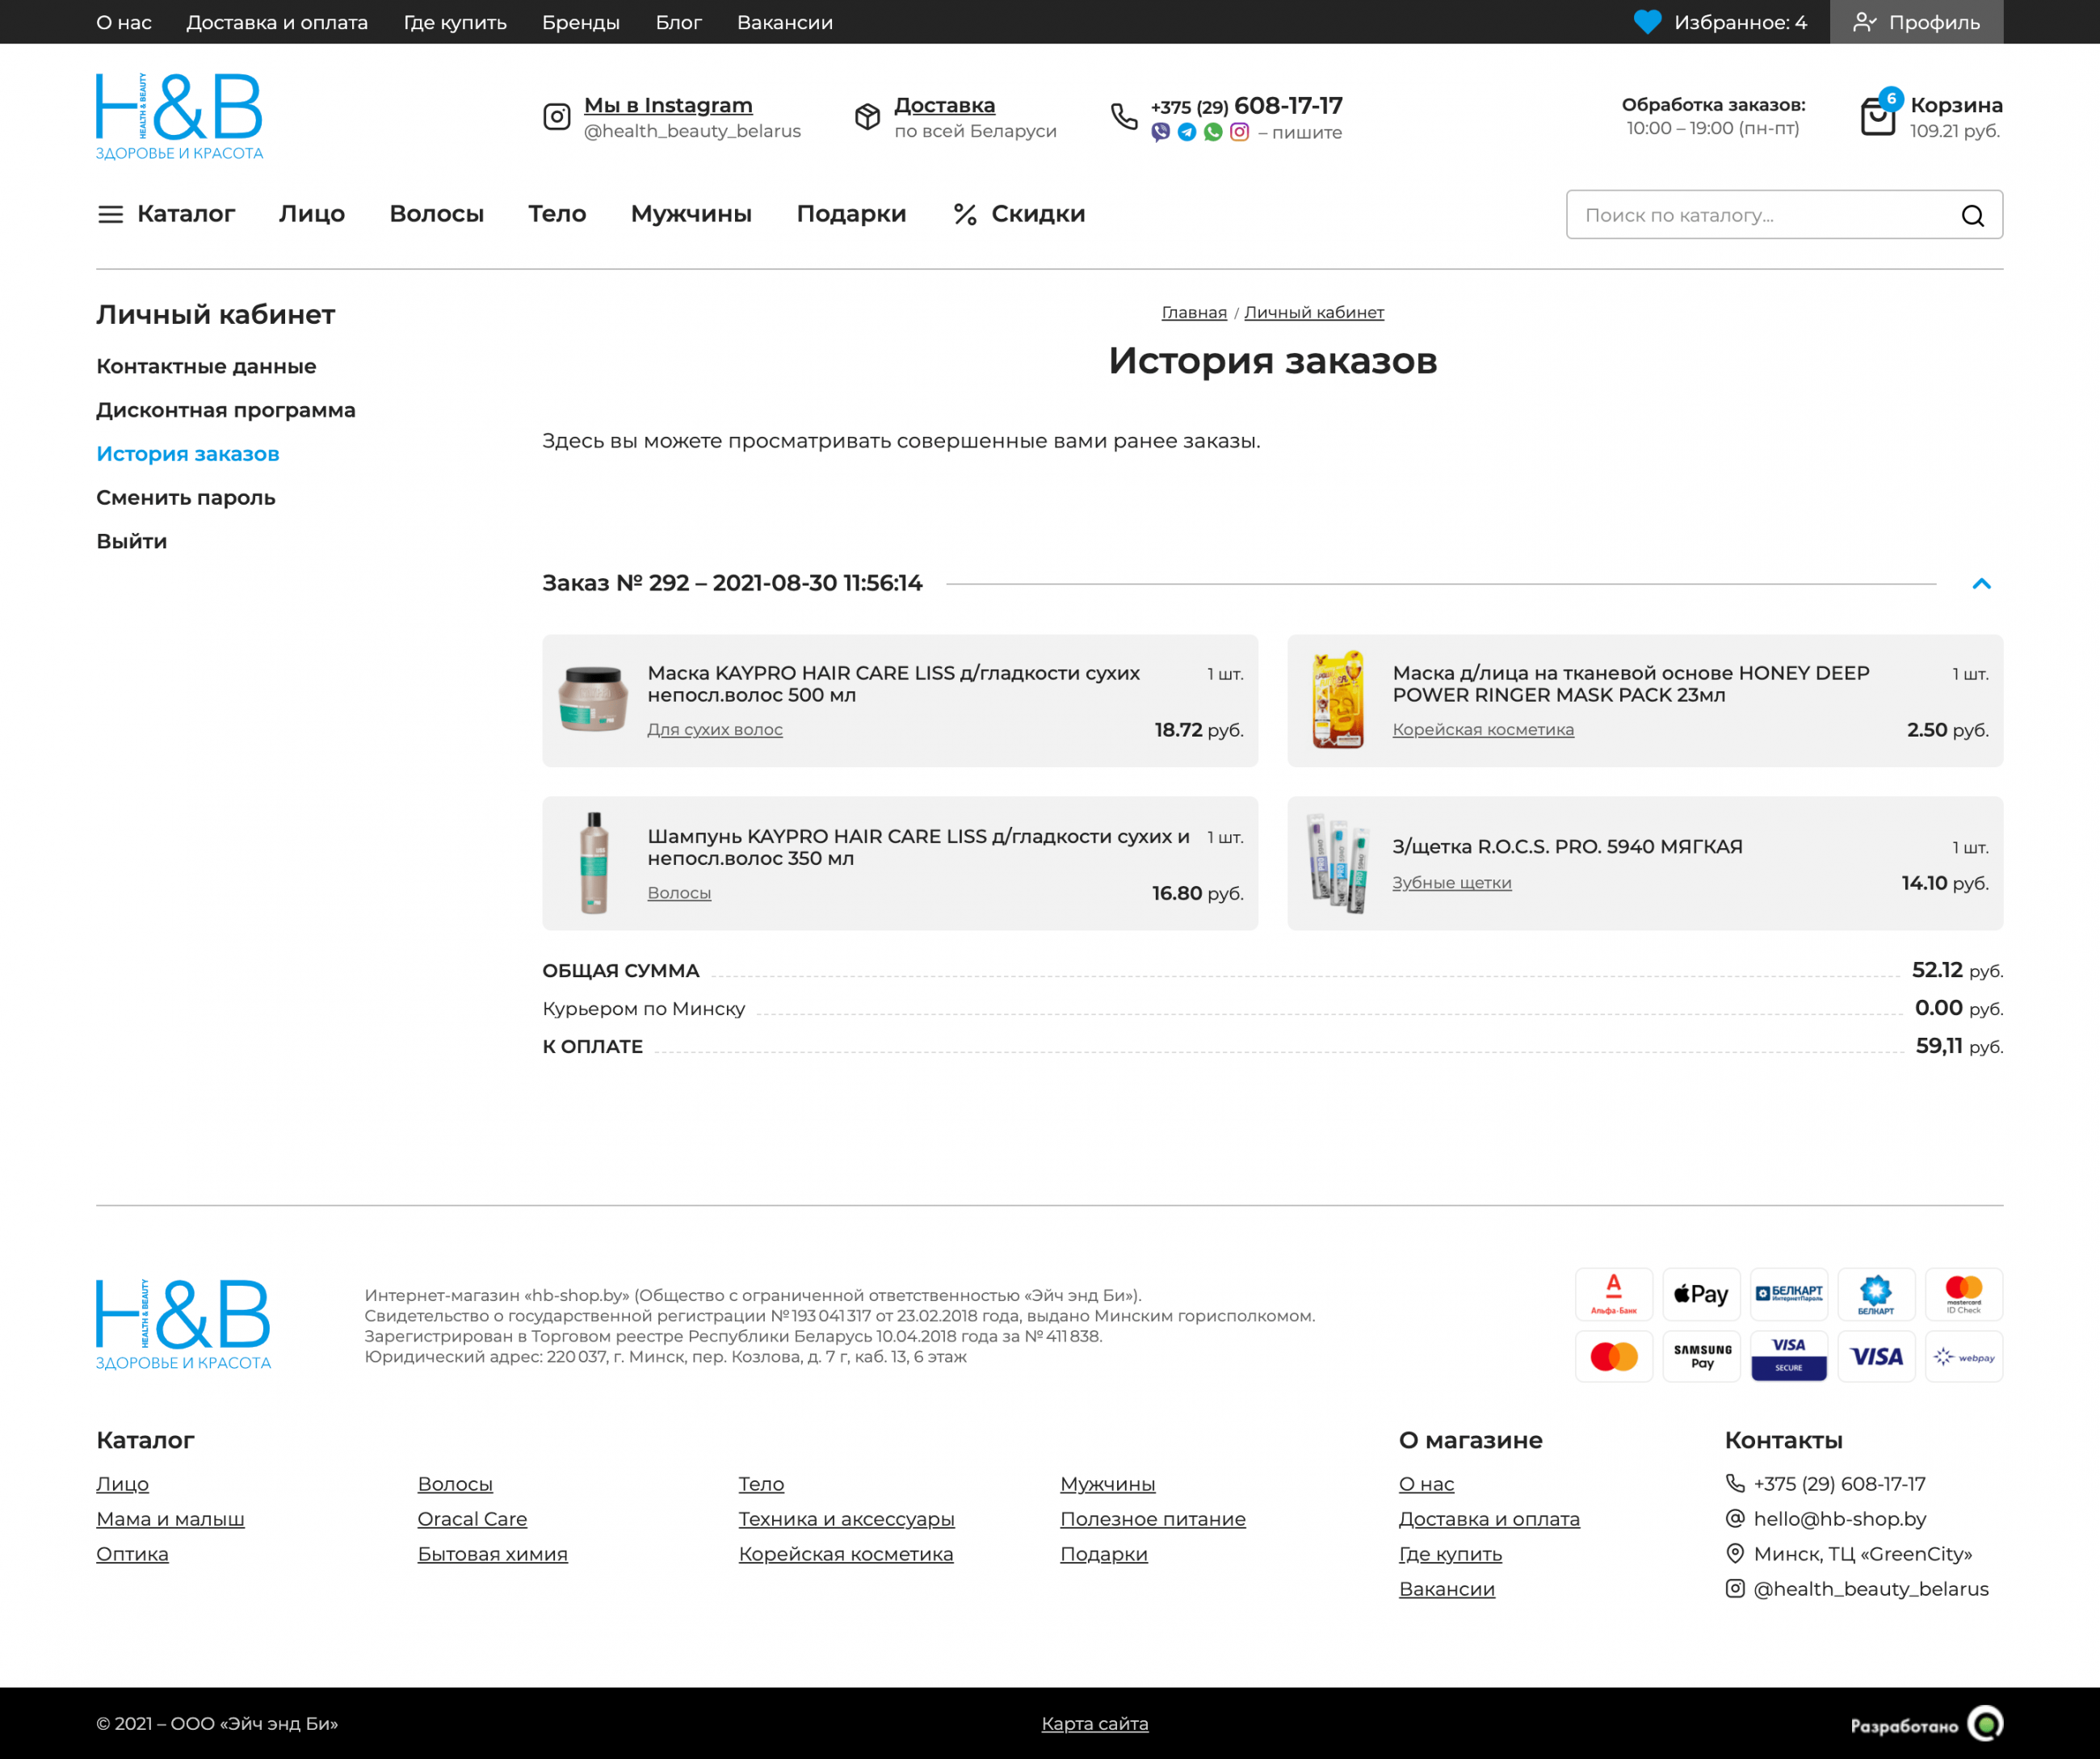The height and width of the screenshot is (1759, 2100).
Task: Open О нас in top bar
Action: (x=124, y=22)
